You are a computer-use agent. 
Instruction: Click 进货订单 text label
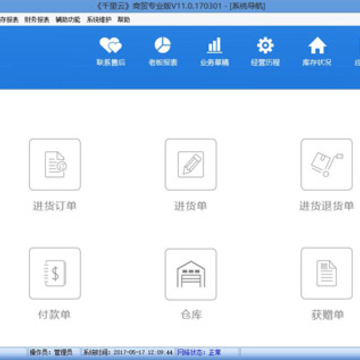click(x=55, y=206)
